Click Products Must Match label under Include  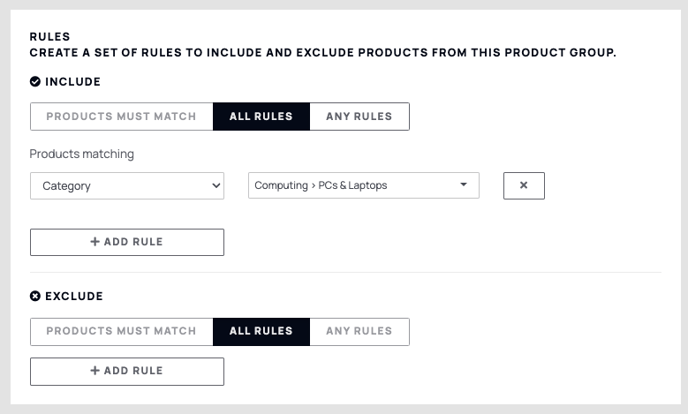coord(122,117)
